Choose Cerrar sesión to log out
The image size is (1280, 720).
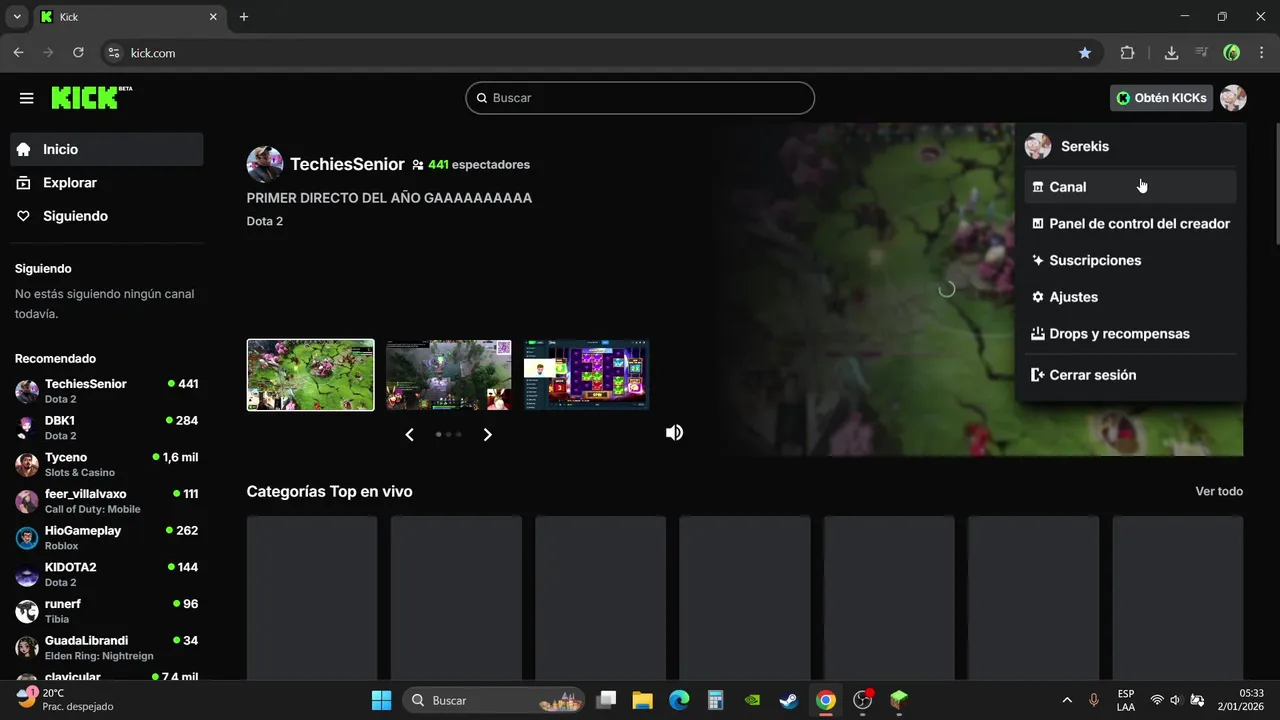click(x=1130, y=375)
